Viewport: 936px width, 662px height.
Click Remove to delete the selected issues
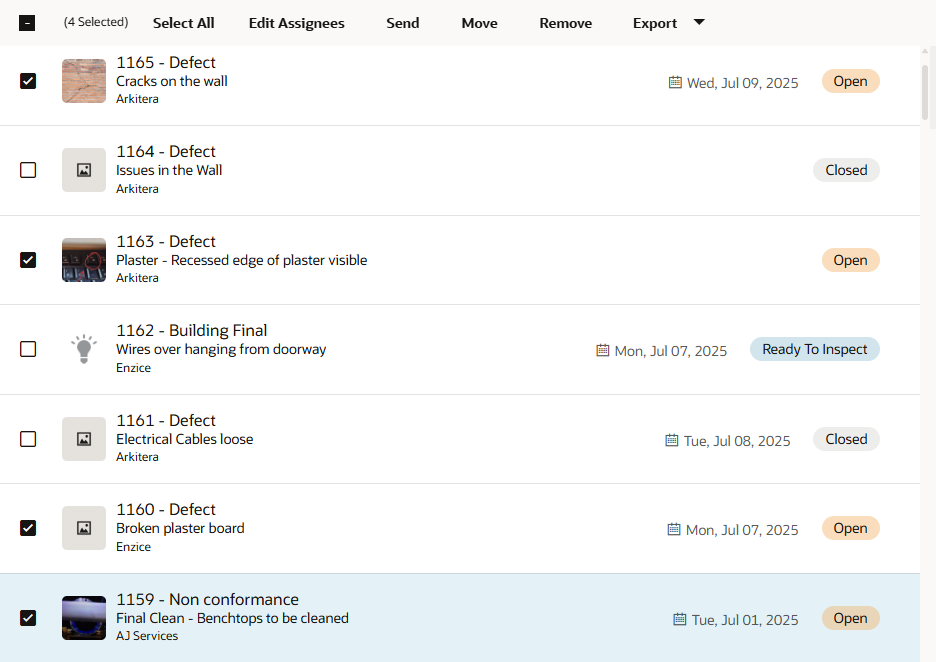point(566,23)
